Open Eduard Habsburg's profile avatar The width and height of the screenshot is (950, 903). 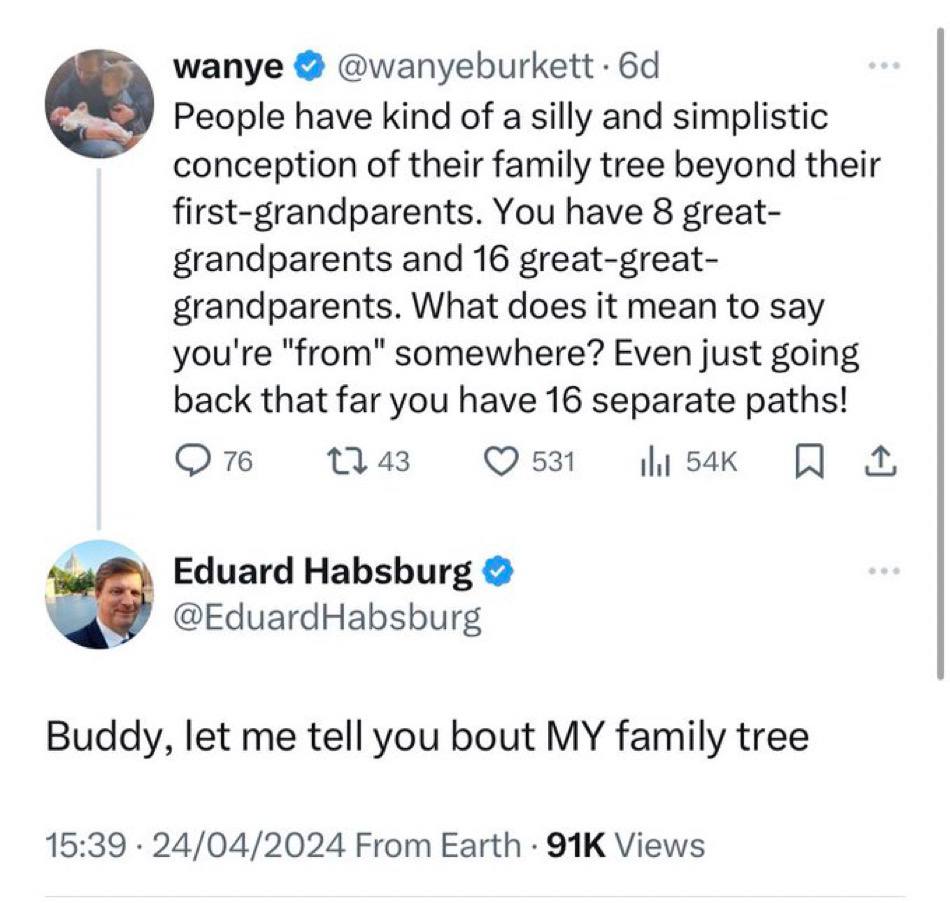pyautogui.click(x=99, y=594)
